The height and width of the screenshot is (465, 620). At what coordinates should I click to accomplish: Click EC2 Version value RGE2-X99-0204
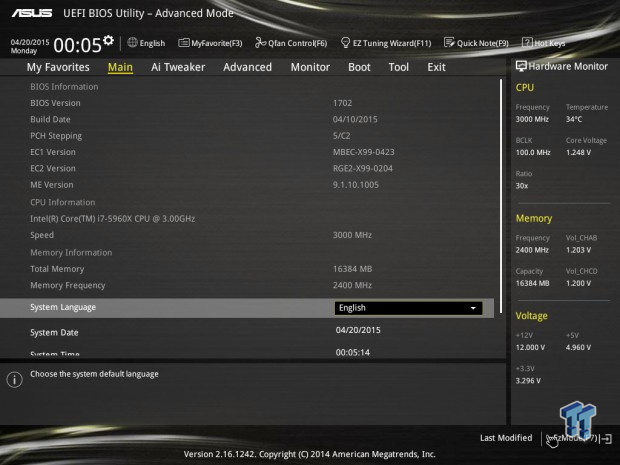(x=363, y=168)
